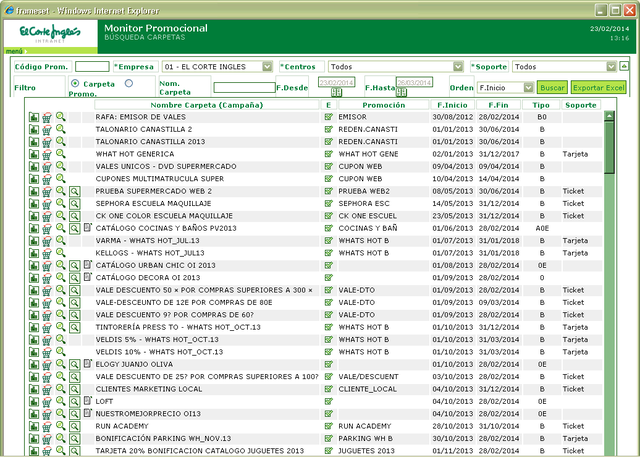
Task: Collapse the search filter panel with the arrow button
Action: pyautogui.click(x=624, y=66)
